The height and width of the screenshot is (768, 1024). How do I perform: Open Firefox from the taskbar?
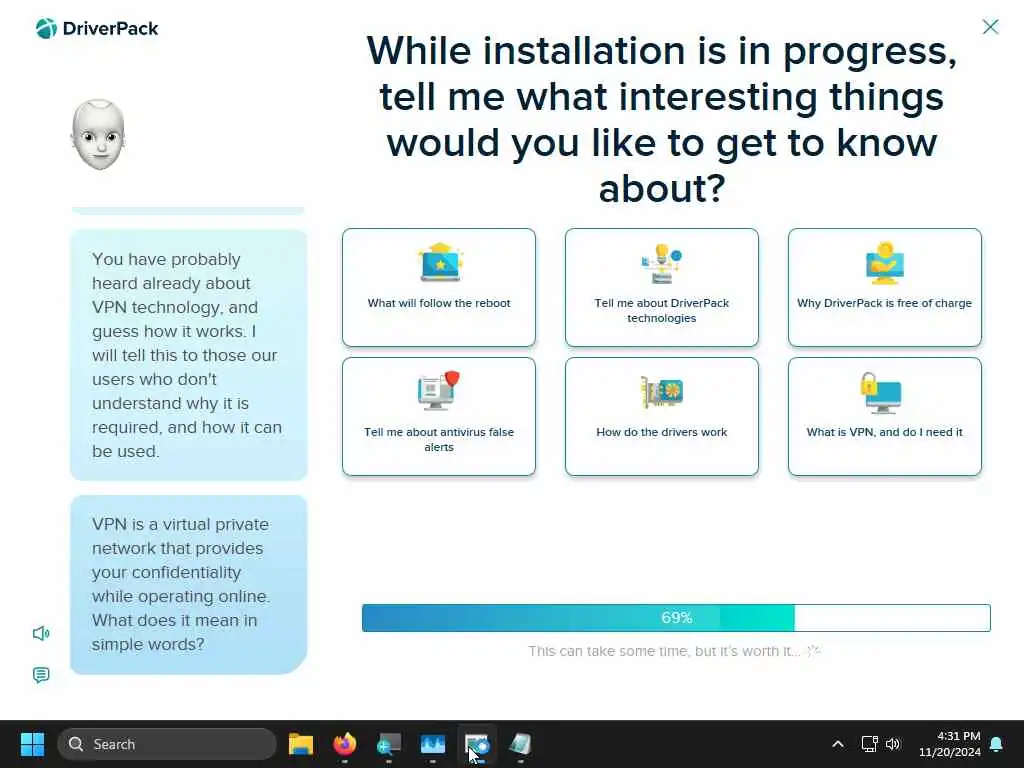[345, 744]
